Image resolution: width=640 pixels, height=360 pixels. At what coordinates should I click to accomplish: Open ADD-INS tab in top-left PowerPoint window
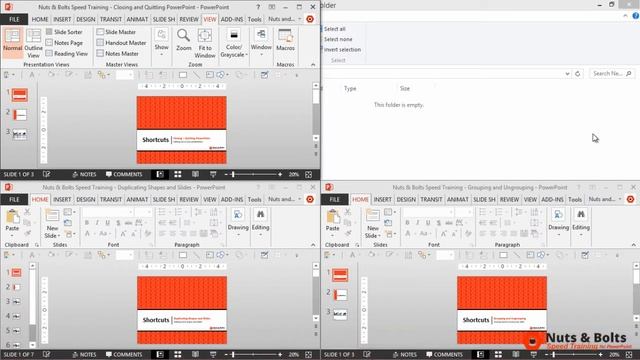pos(232,19)
